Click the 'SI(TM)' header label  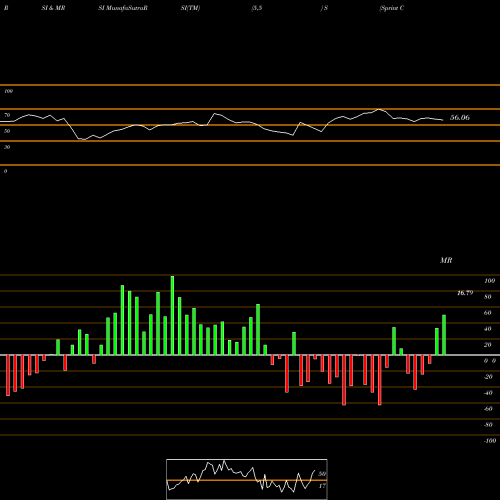click(190, 8)
